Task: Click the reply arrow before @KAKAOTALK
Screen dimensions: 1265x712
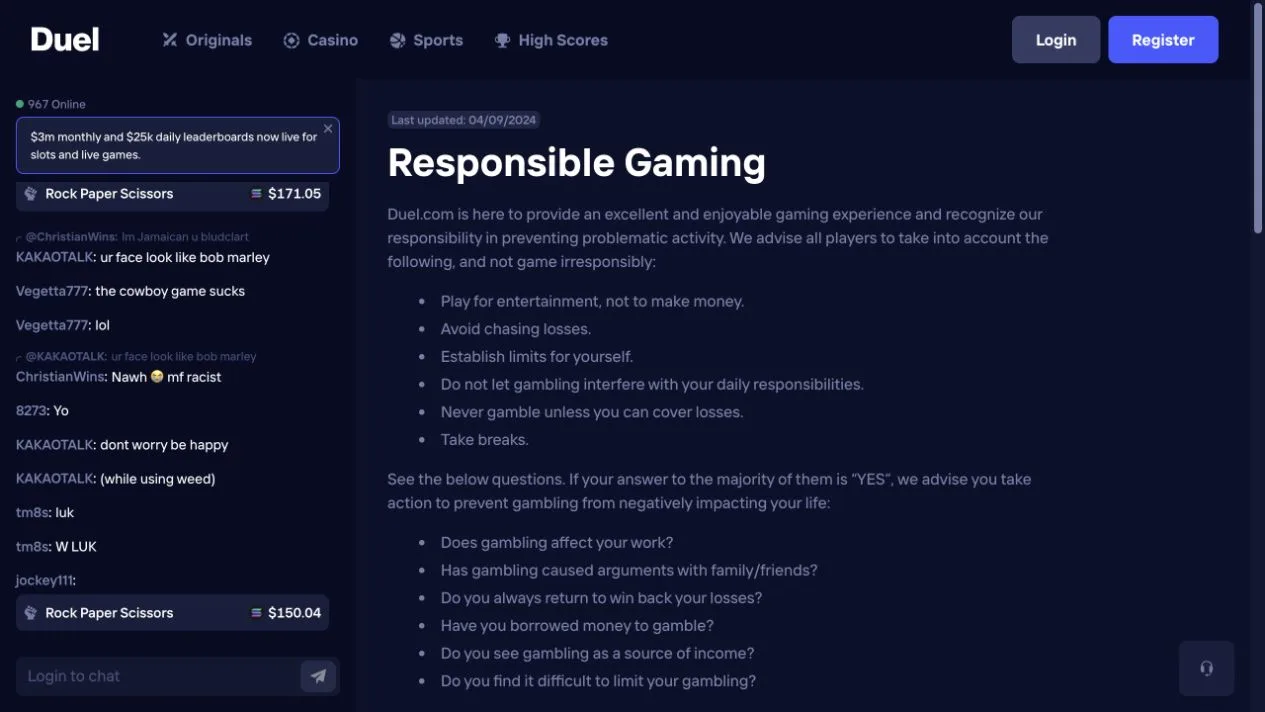Action: point(19,357)
